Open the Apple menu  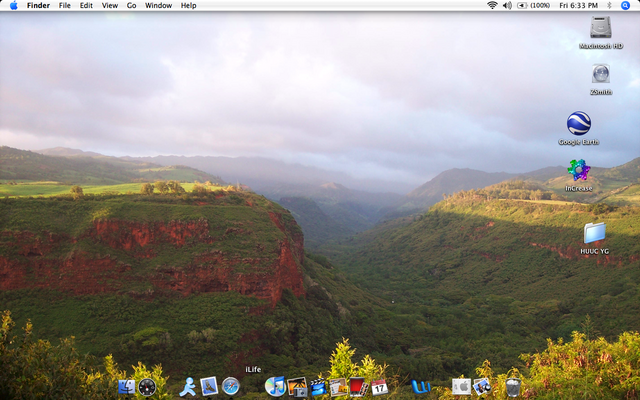point(13,5)
